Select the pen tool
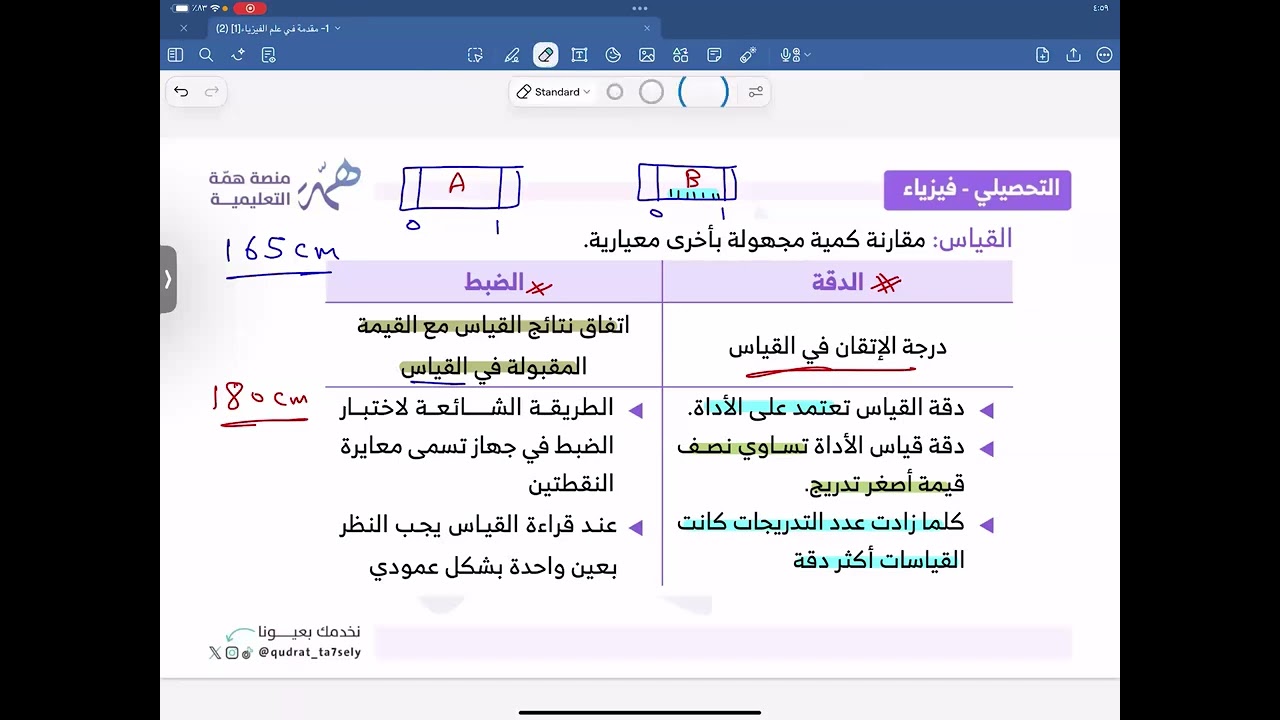 pos(512,55)
